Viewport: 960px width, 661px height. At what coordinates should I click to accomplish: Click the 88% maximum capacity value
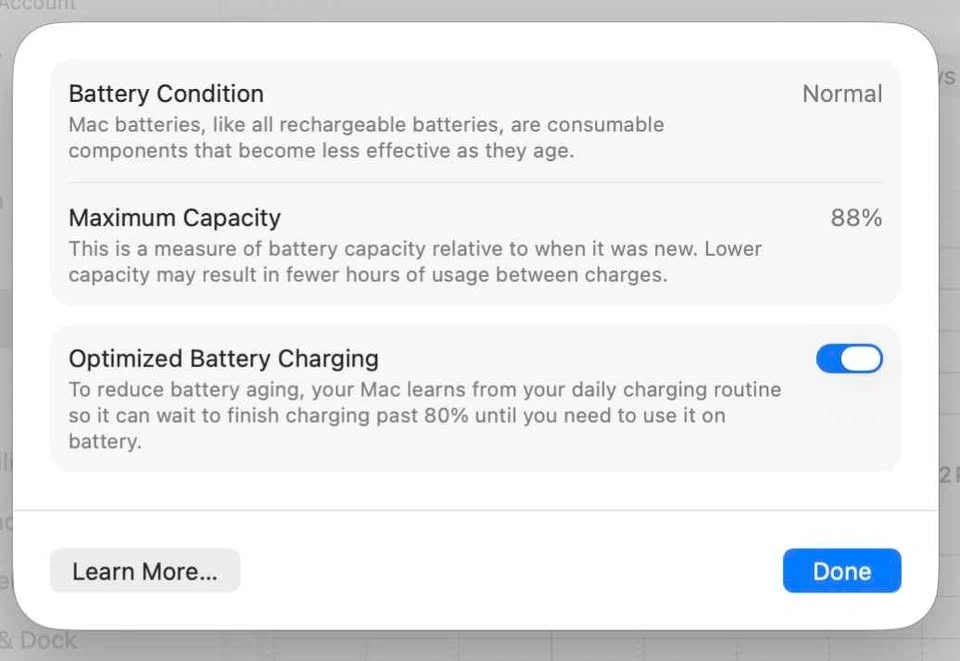click(x=856, y=218)
